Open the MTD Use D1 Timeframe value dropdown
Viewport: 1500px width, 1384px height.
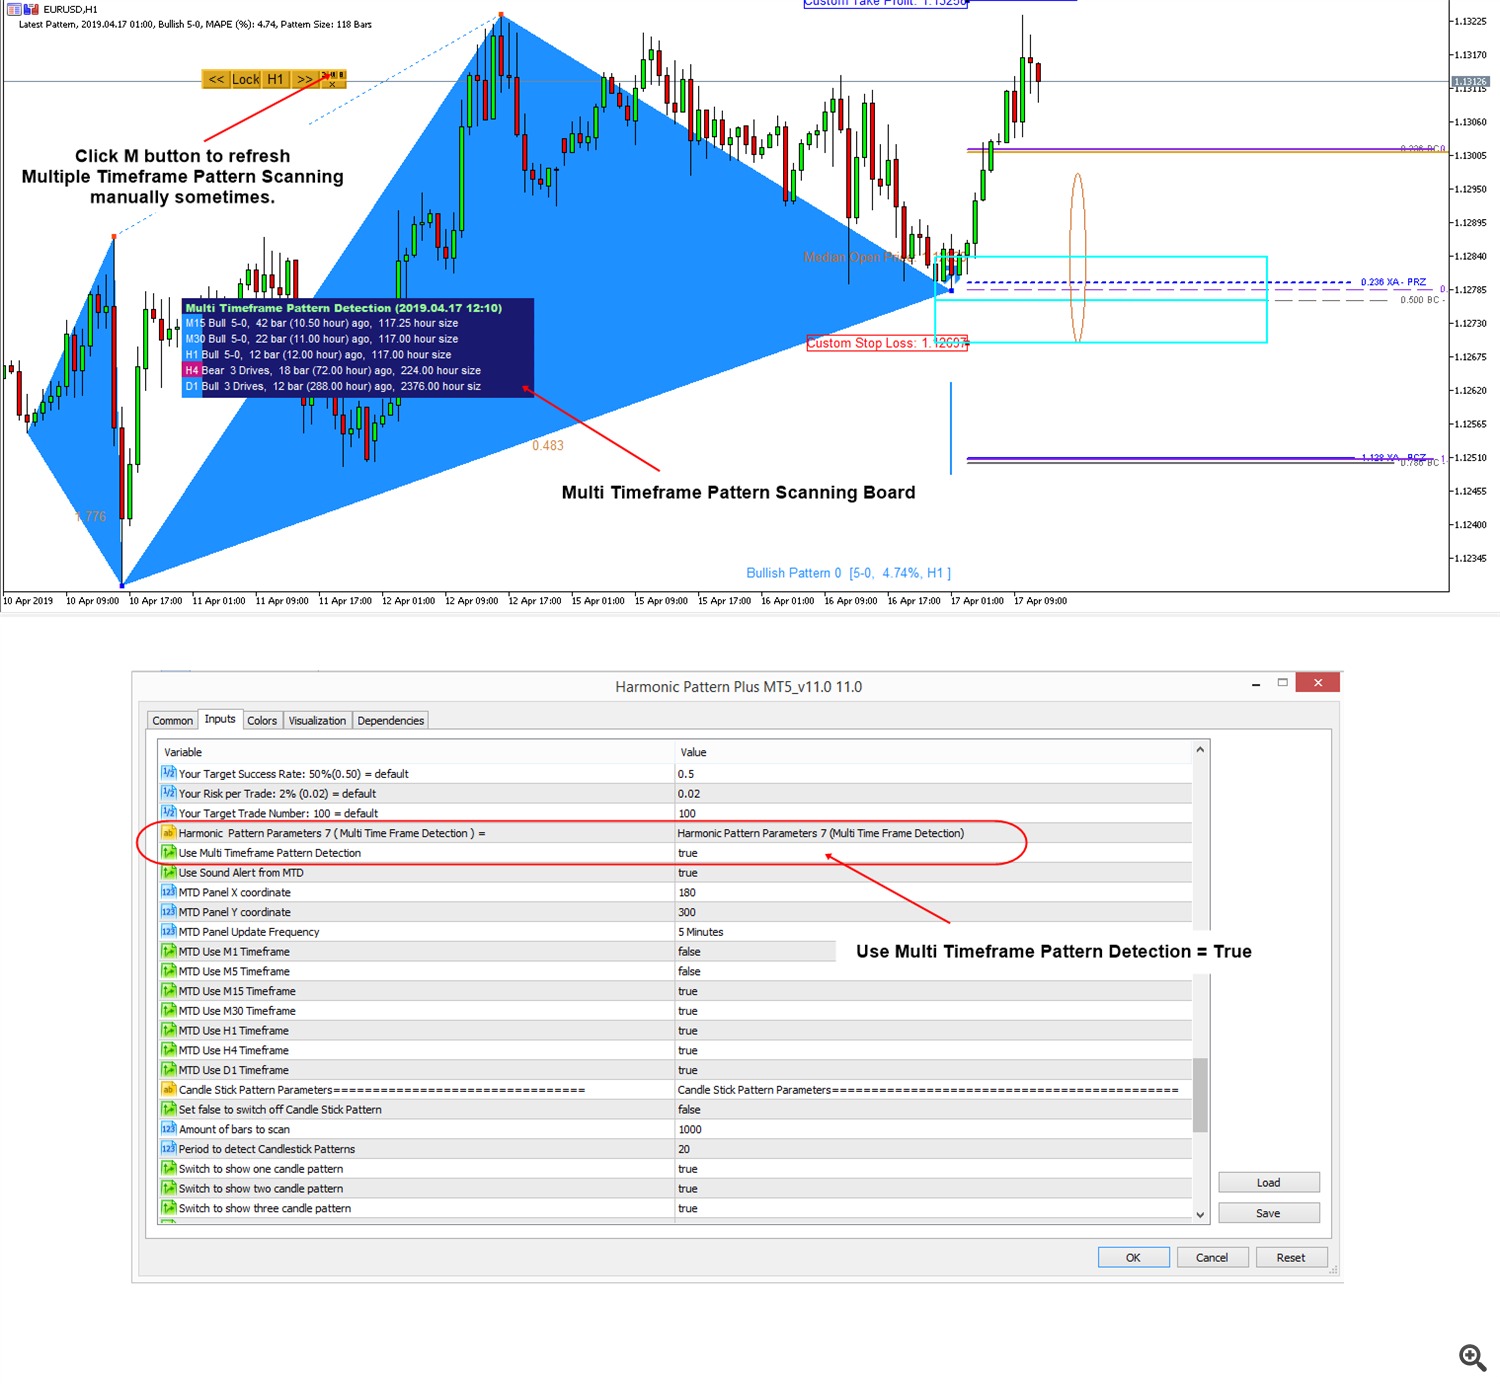(689, 1070)
